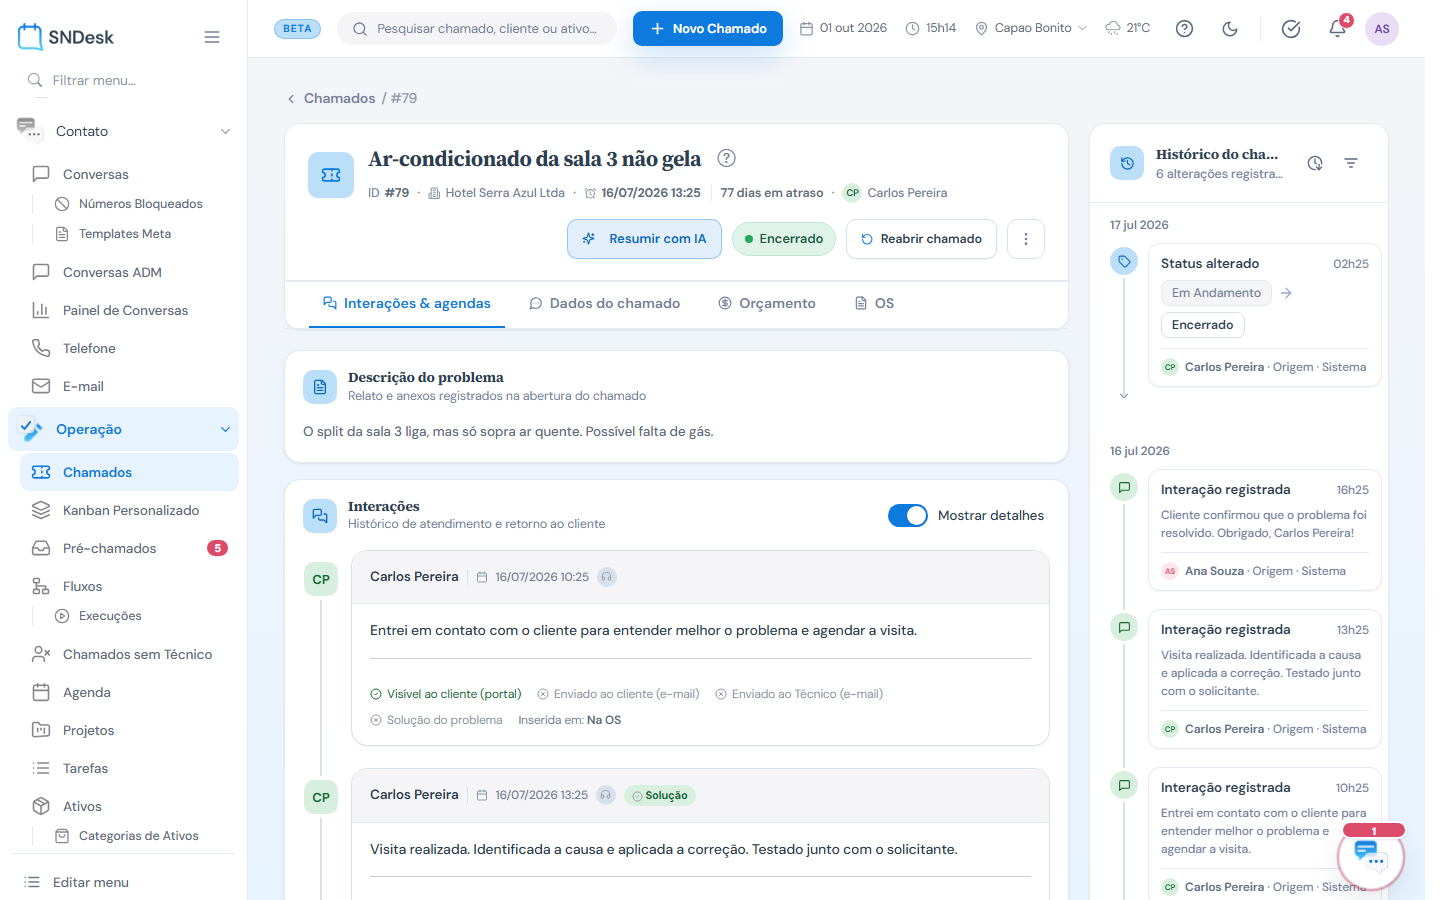Open Kanban Personalizado in sidebar
The width and height of the screenshot is (1440, 900).
[x=130, y=510]
